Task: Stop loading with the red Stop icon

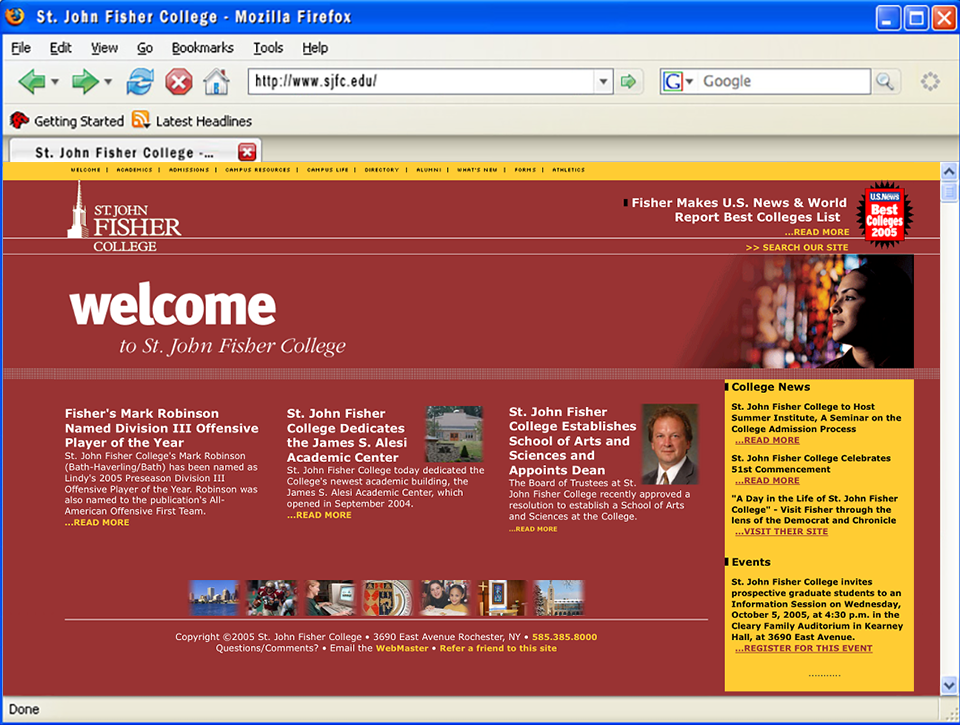Action: (179, 82)
